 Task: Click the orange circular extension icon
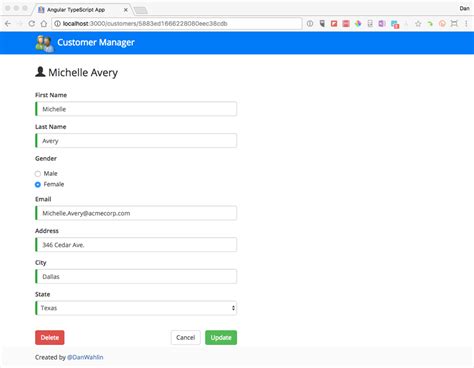click(442, 24)
